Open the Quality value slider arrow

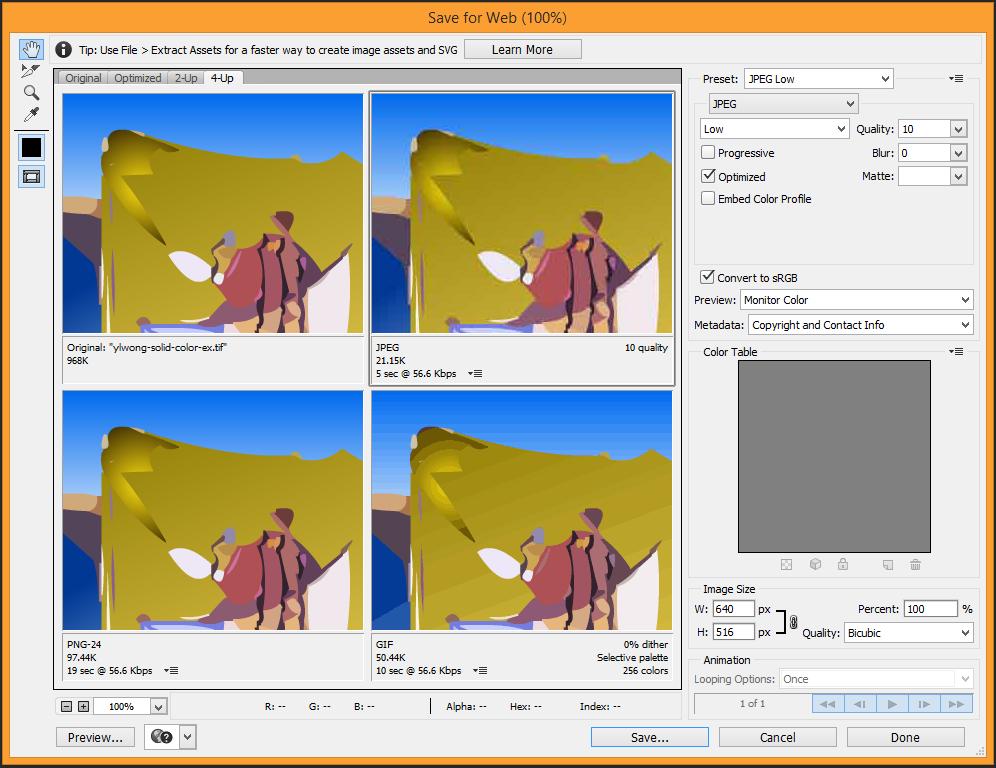[959, 129]
